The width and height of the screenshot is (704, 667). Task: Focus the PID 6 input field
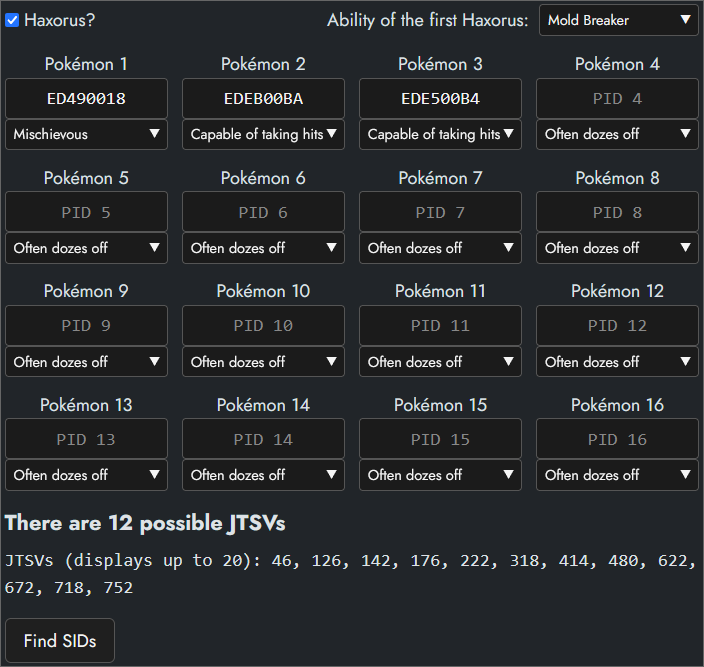pos(263,212)
